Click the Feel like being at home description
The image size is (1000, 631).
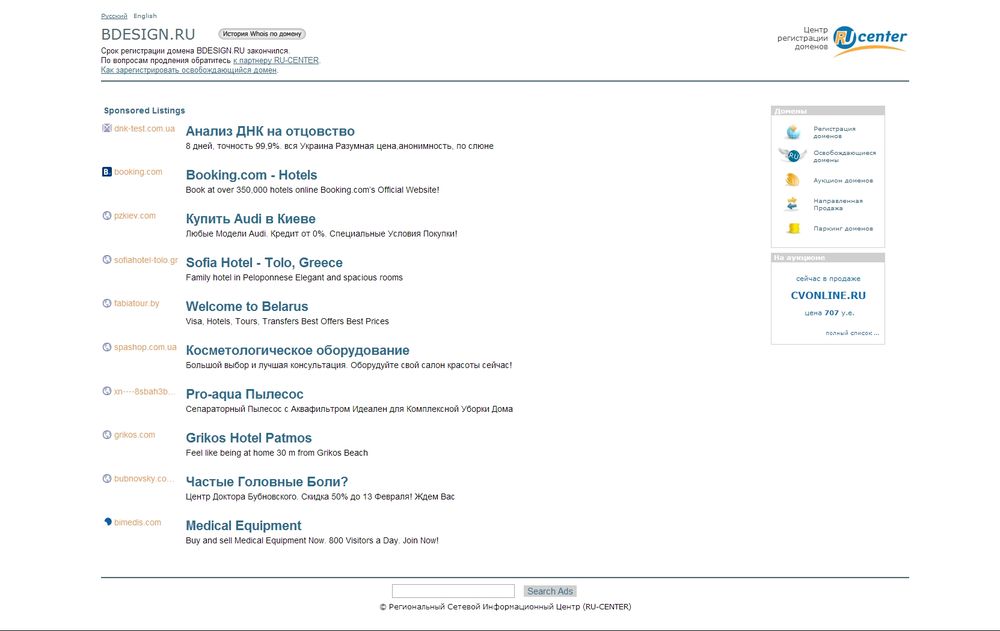(277, 453)
